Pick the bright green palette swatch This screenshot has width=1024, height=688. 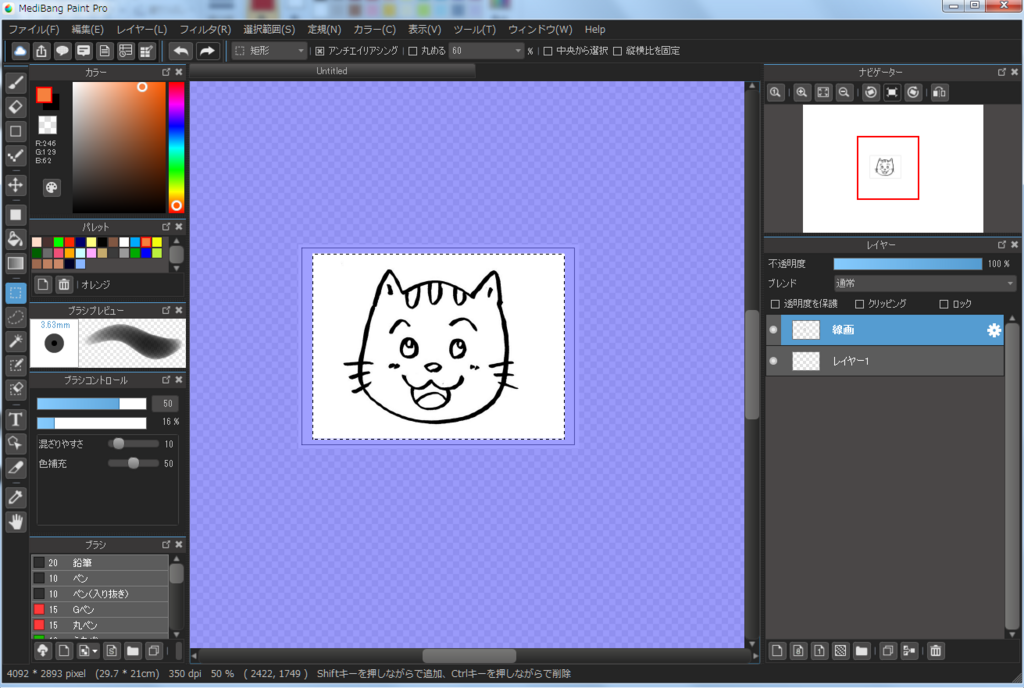pyautogui.click(x=58, y=242)
